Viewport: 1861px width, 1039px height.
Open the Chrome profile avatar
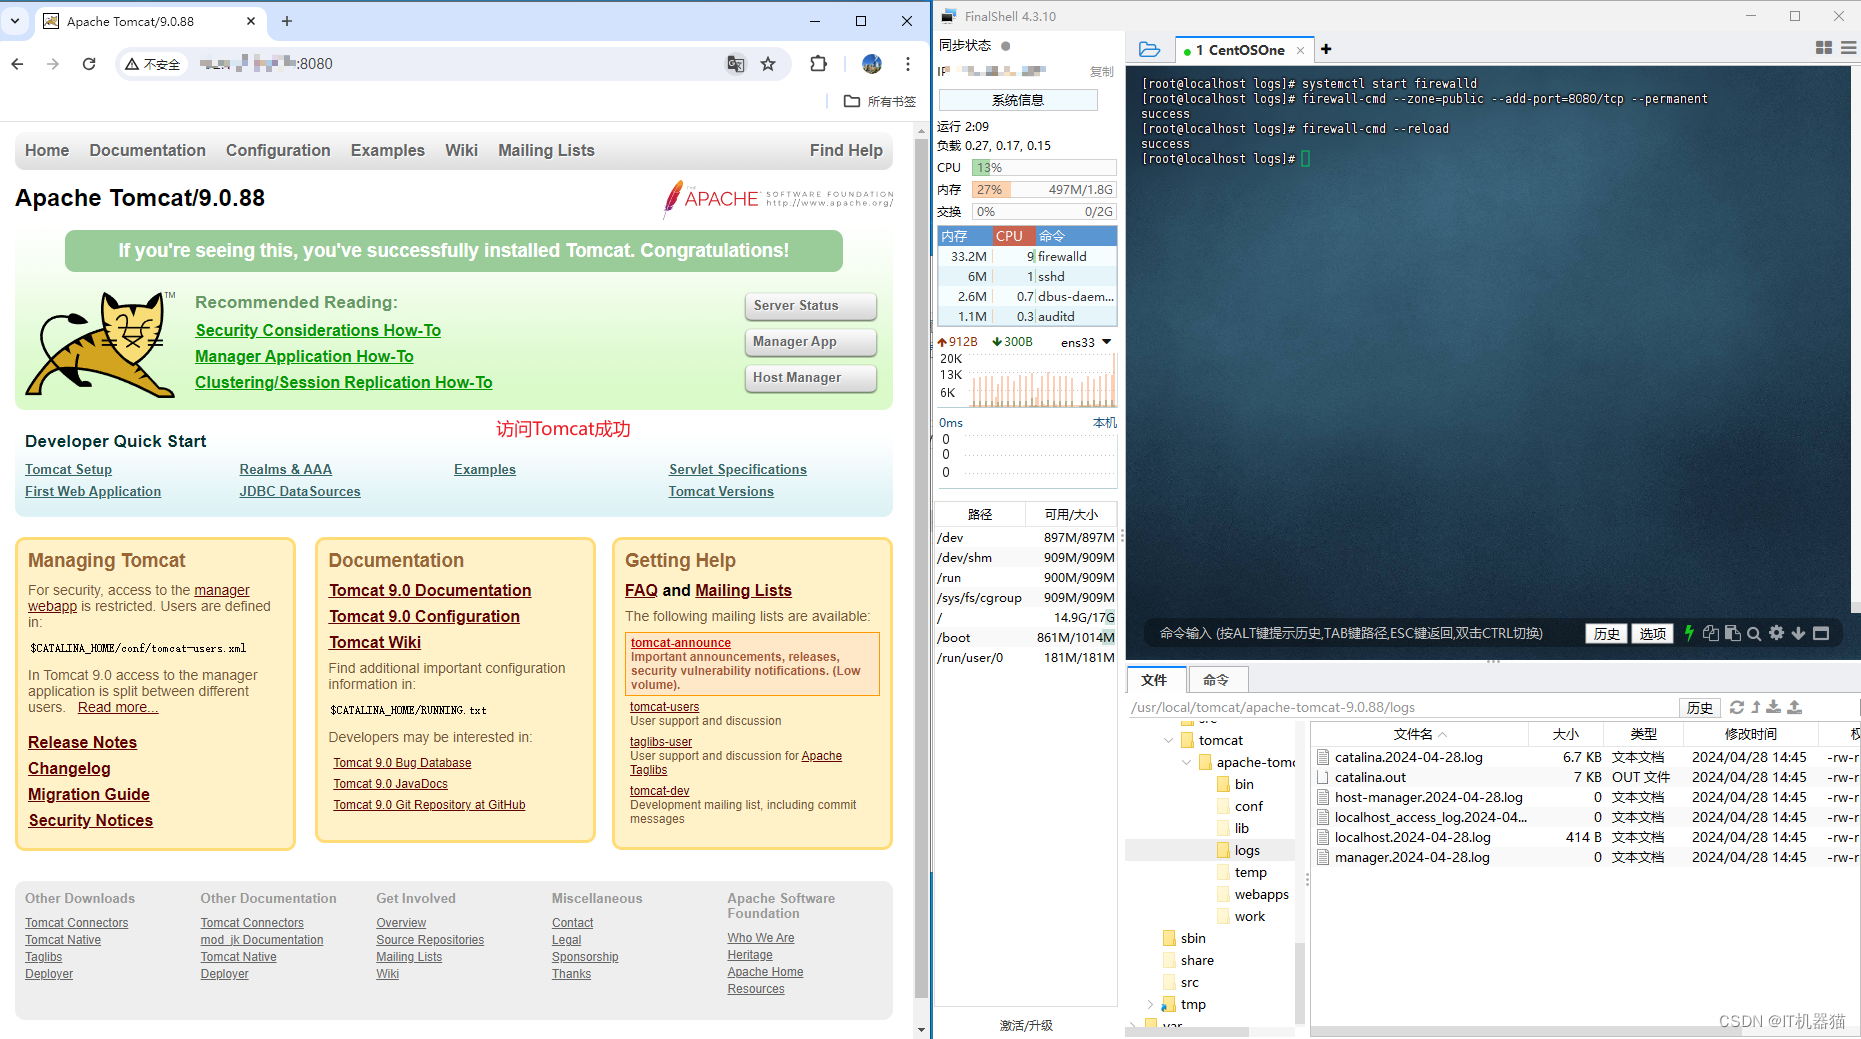[x=872, y=64]
